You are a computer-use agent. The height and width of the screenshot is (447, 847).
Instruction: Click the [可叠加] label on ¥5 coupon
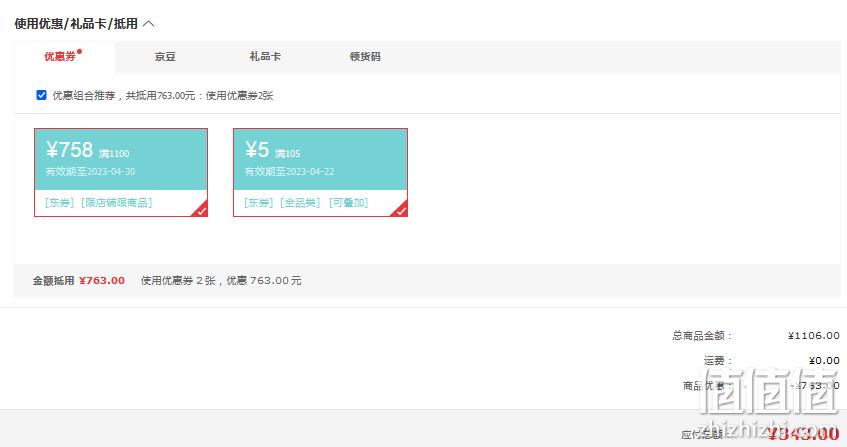[348, 203]
